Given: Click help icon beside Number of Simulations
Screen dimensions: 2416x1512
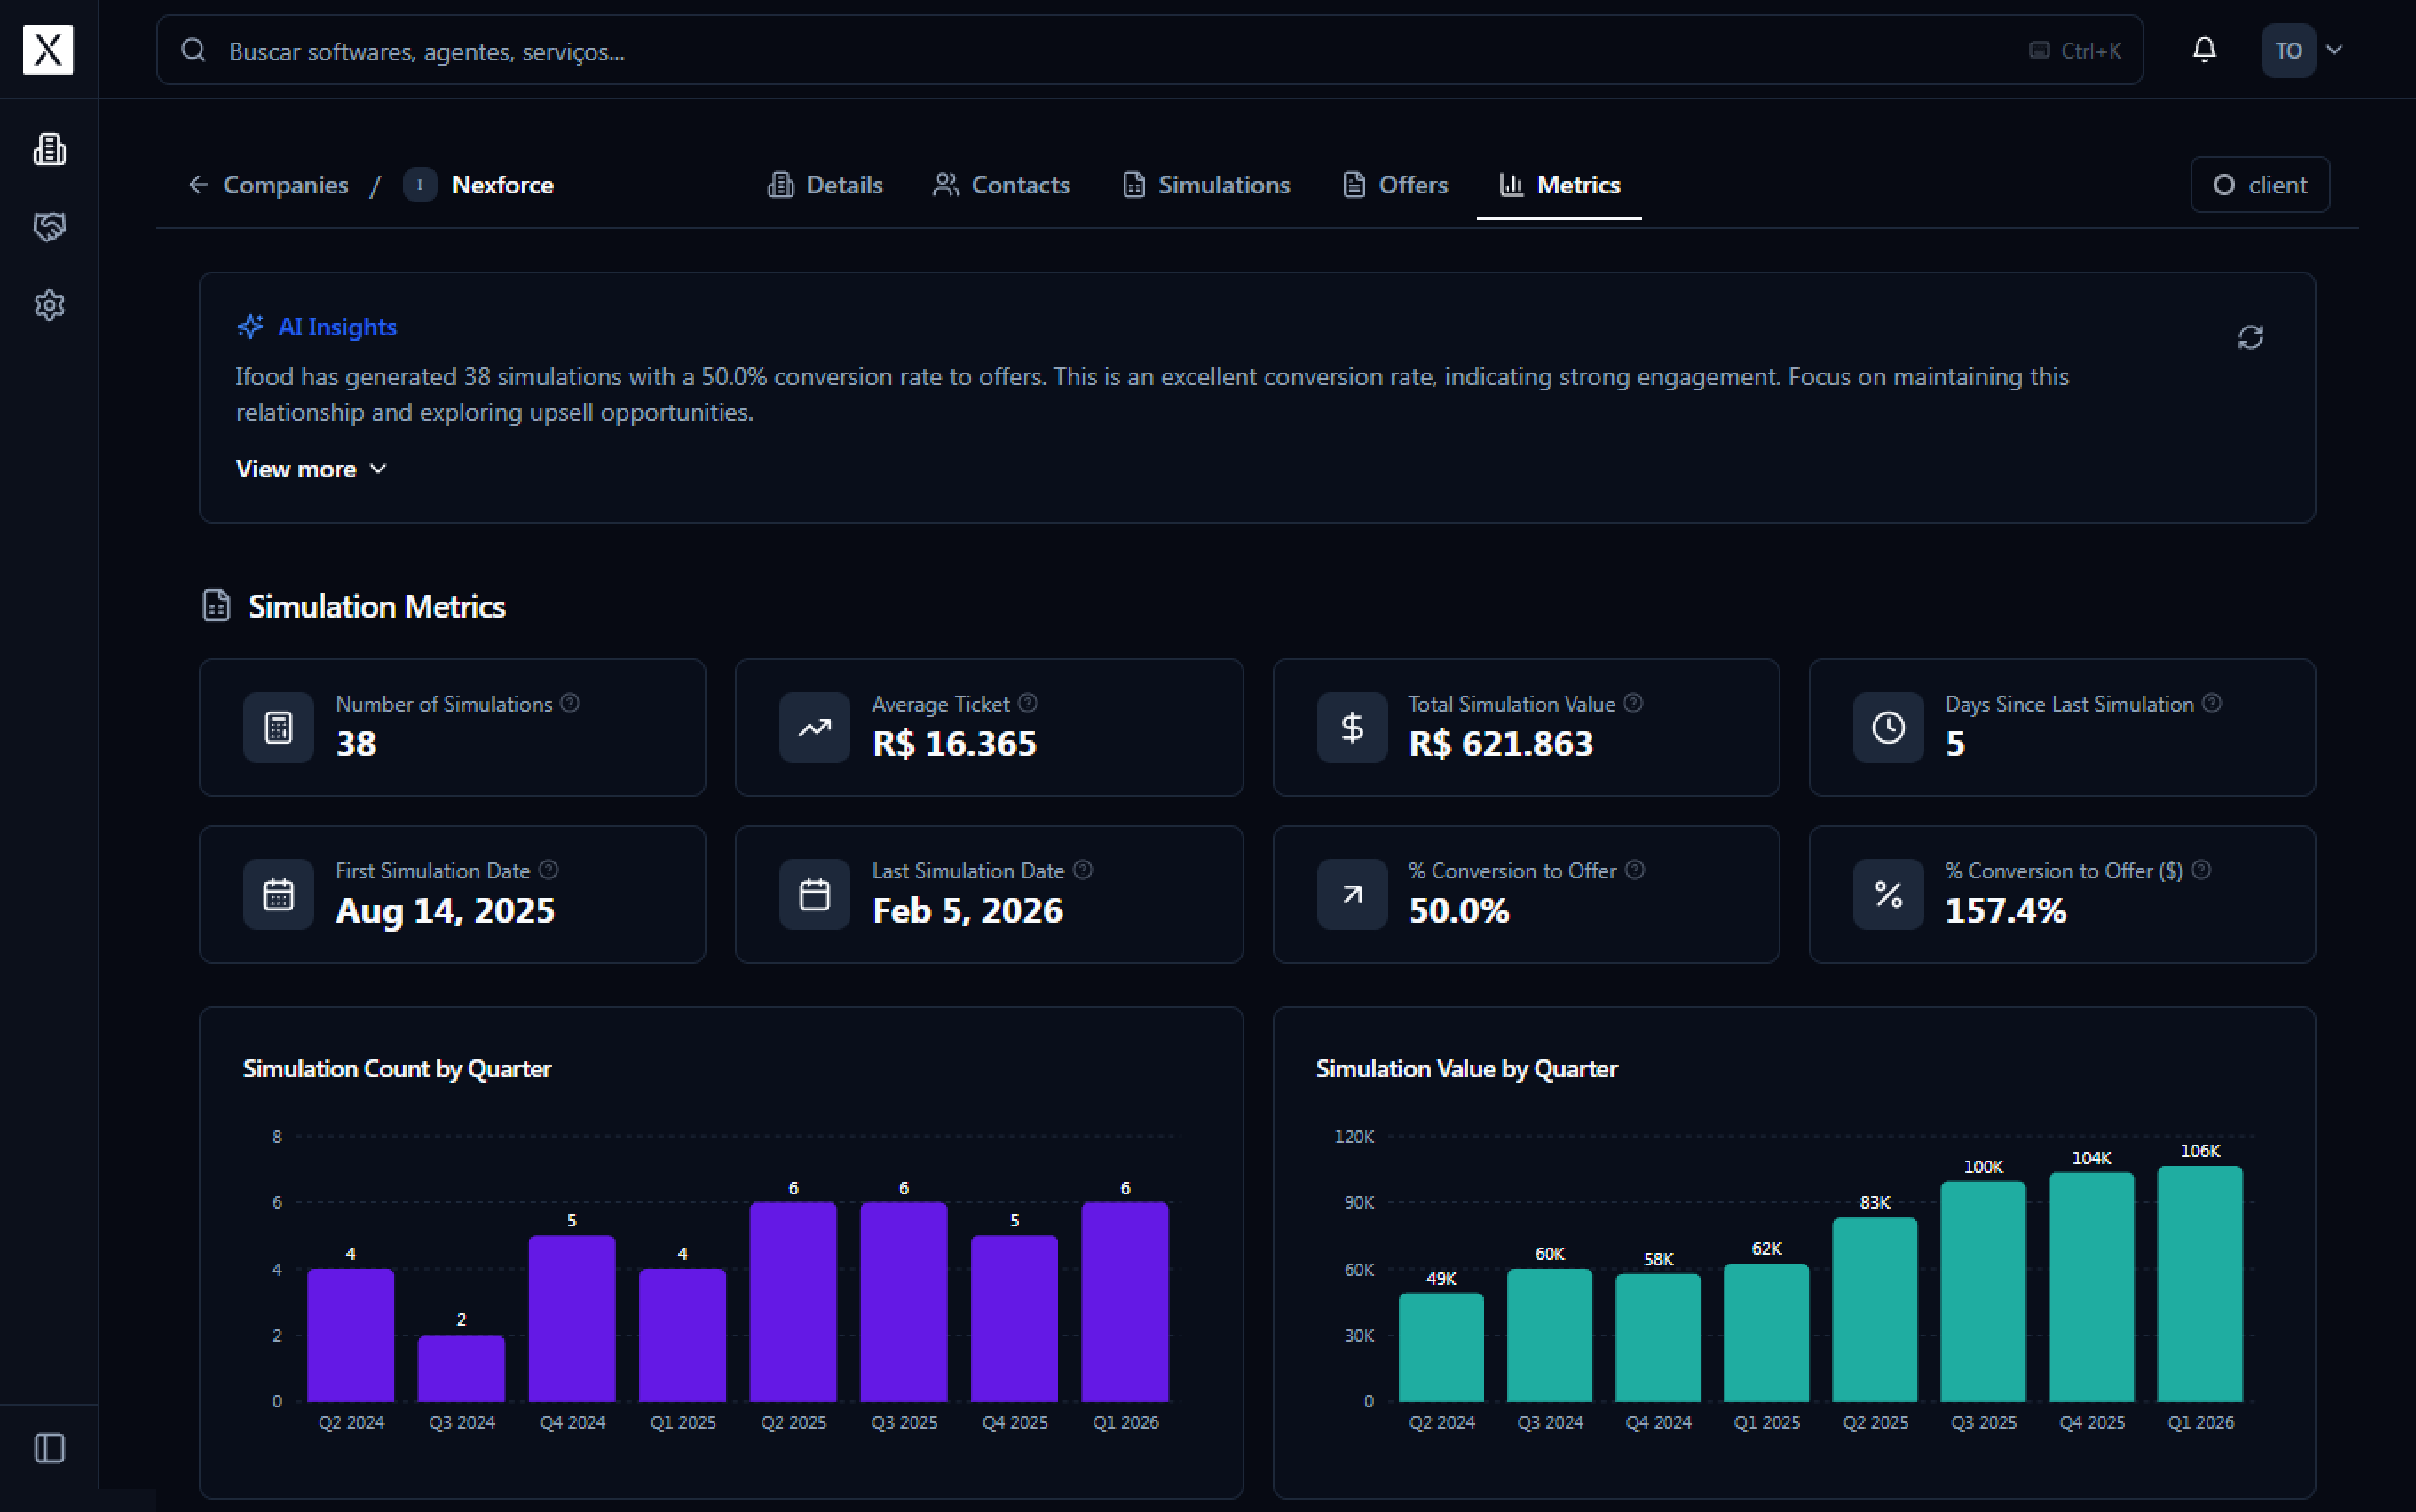Looking at the screenshot, I should pos(570,703).
